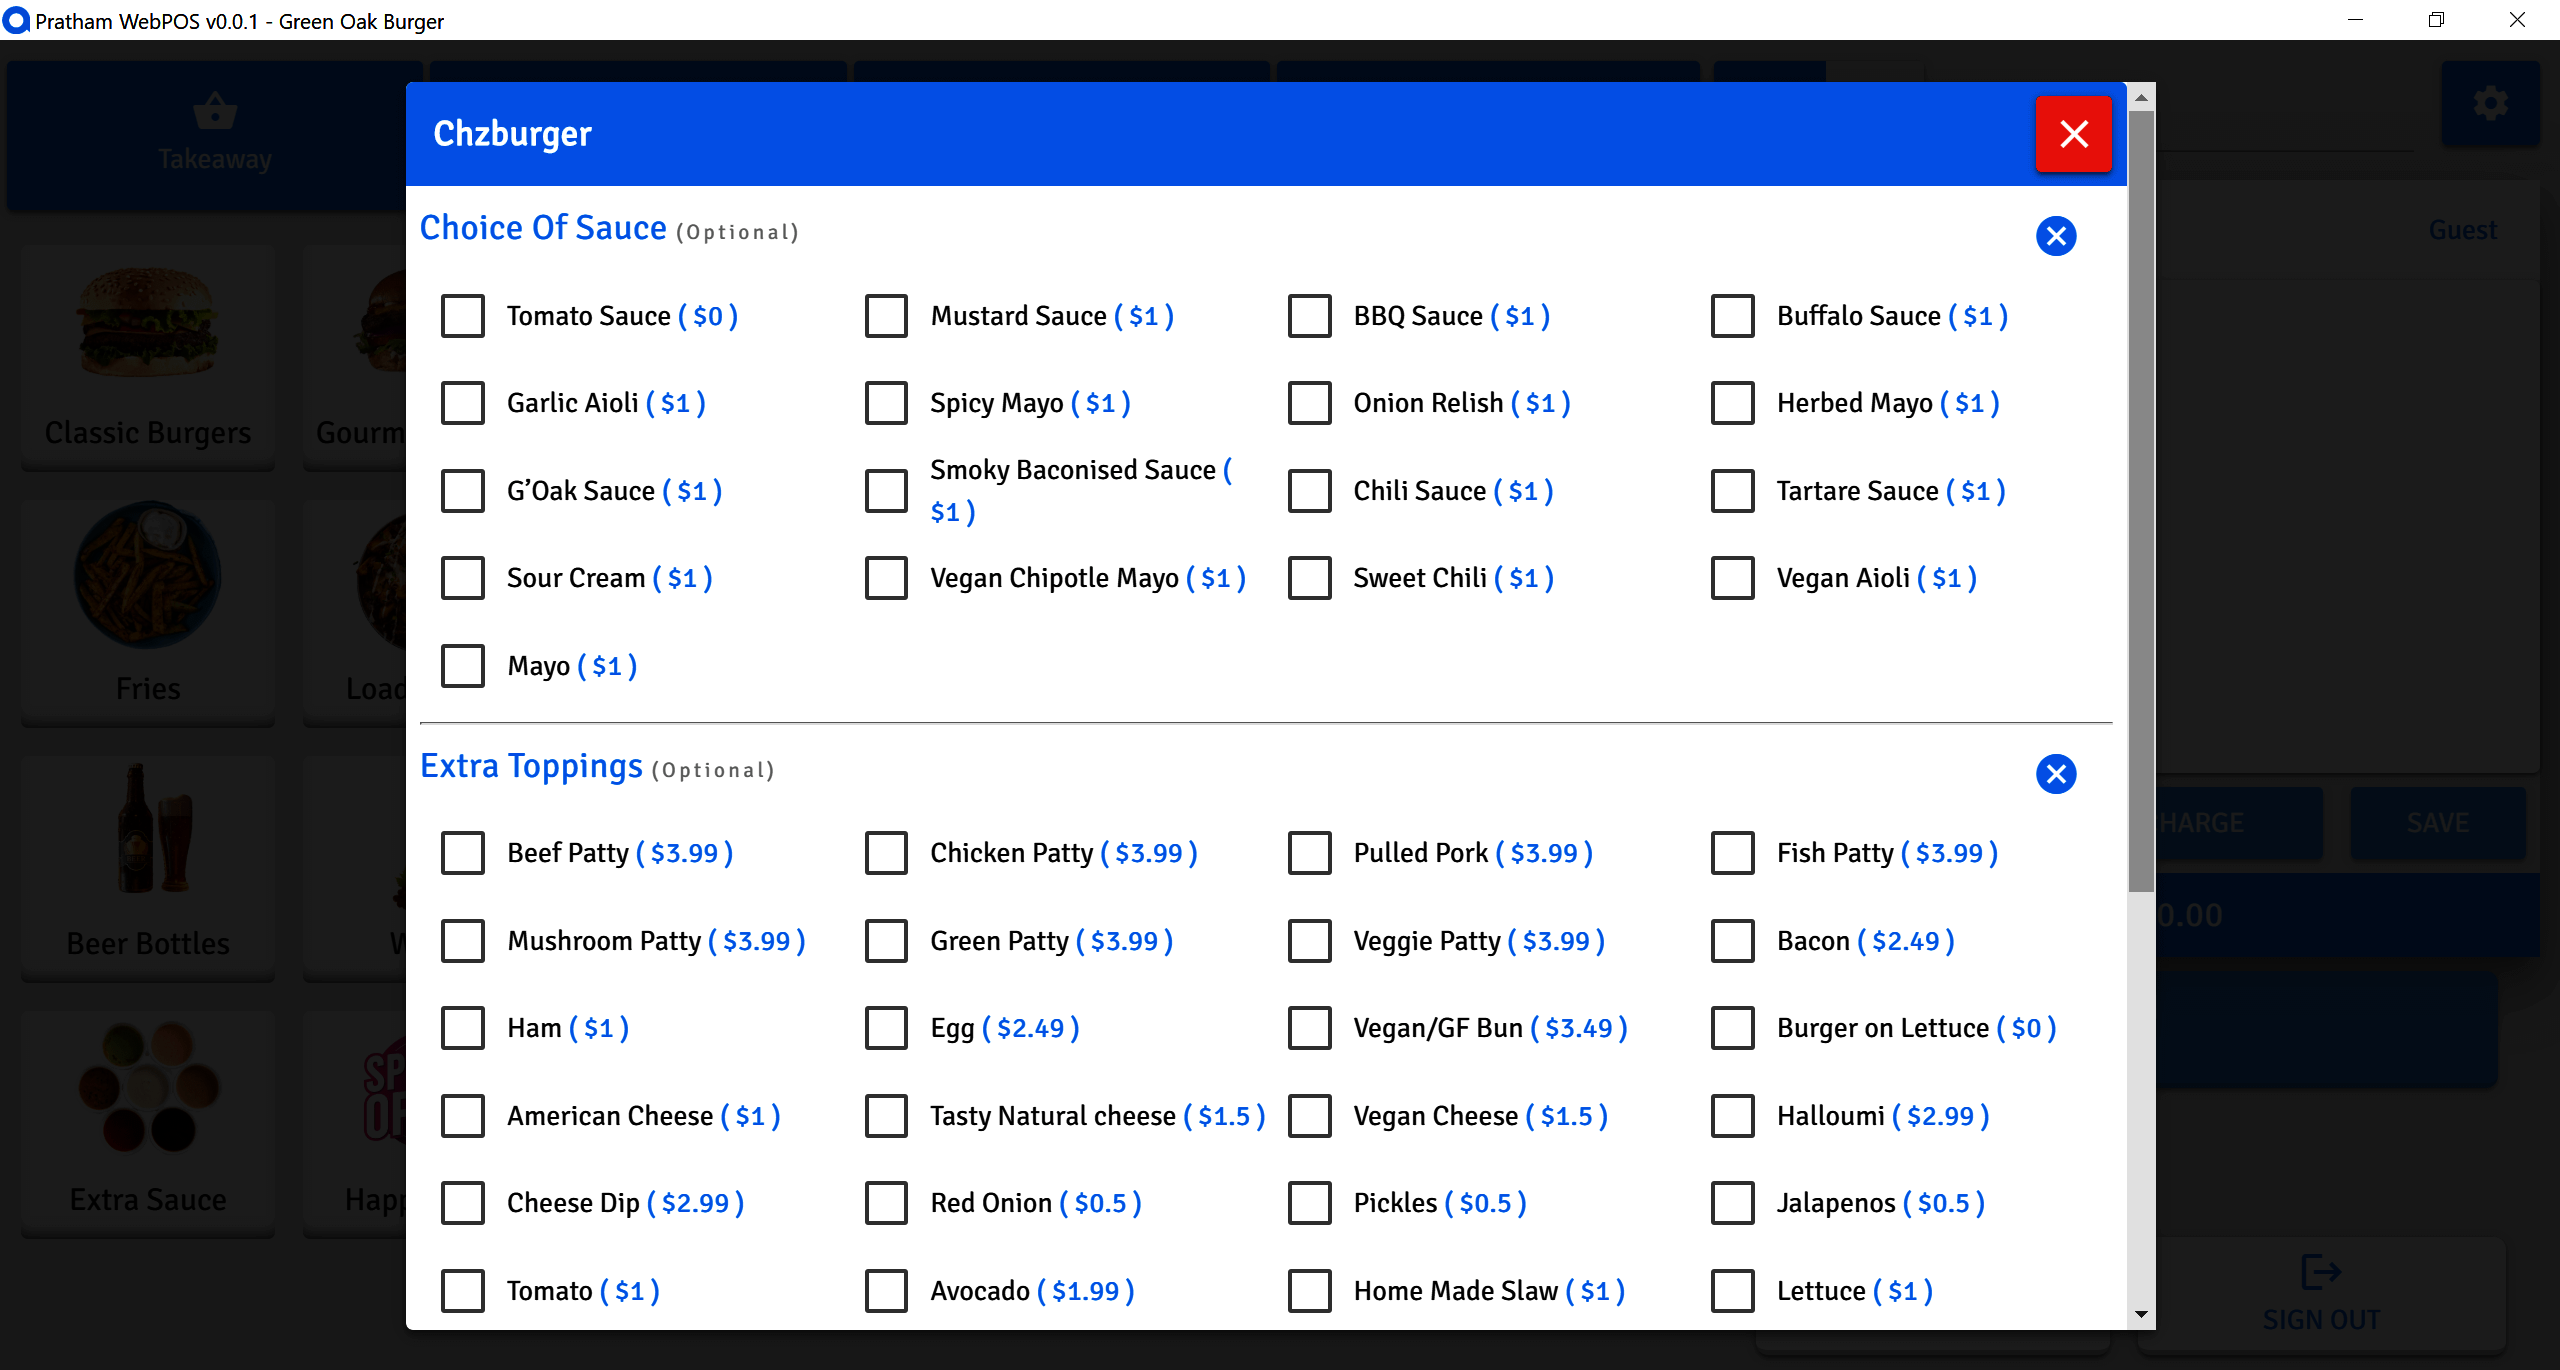Tick the Burger on Lettuce option
The height and width of the screenshot is (1370, 2560).
[x=1732, y=1027]
